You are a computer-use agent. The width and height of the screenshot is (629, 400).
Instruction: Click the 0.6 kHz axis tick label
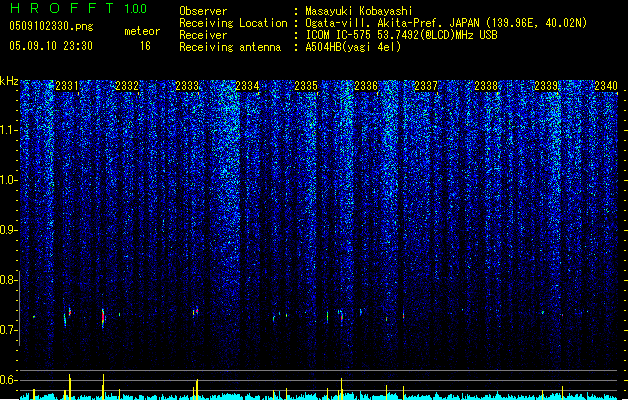9,380
